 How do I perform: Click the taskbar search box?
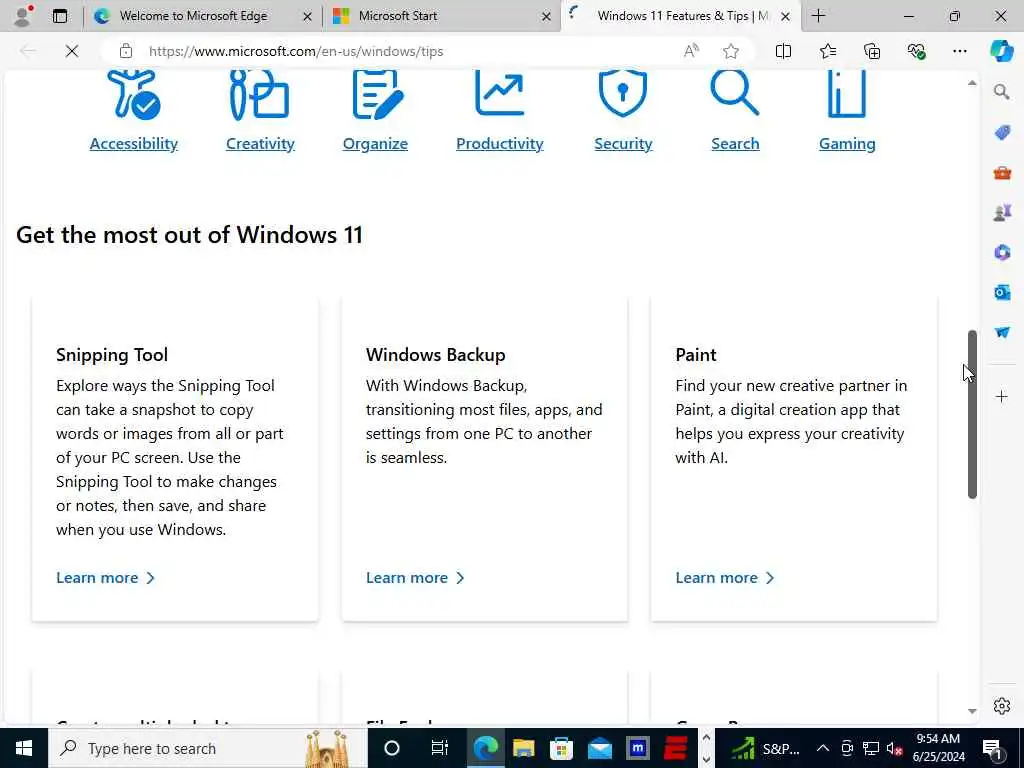click(x=208, y=748)
